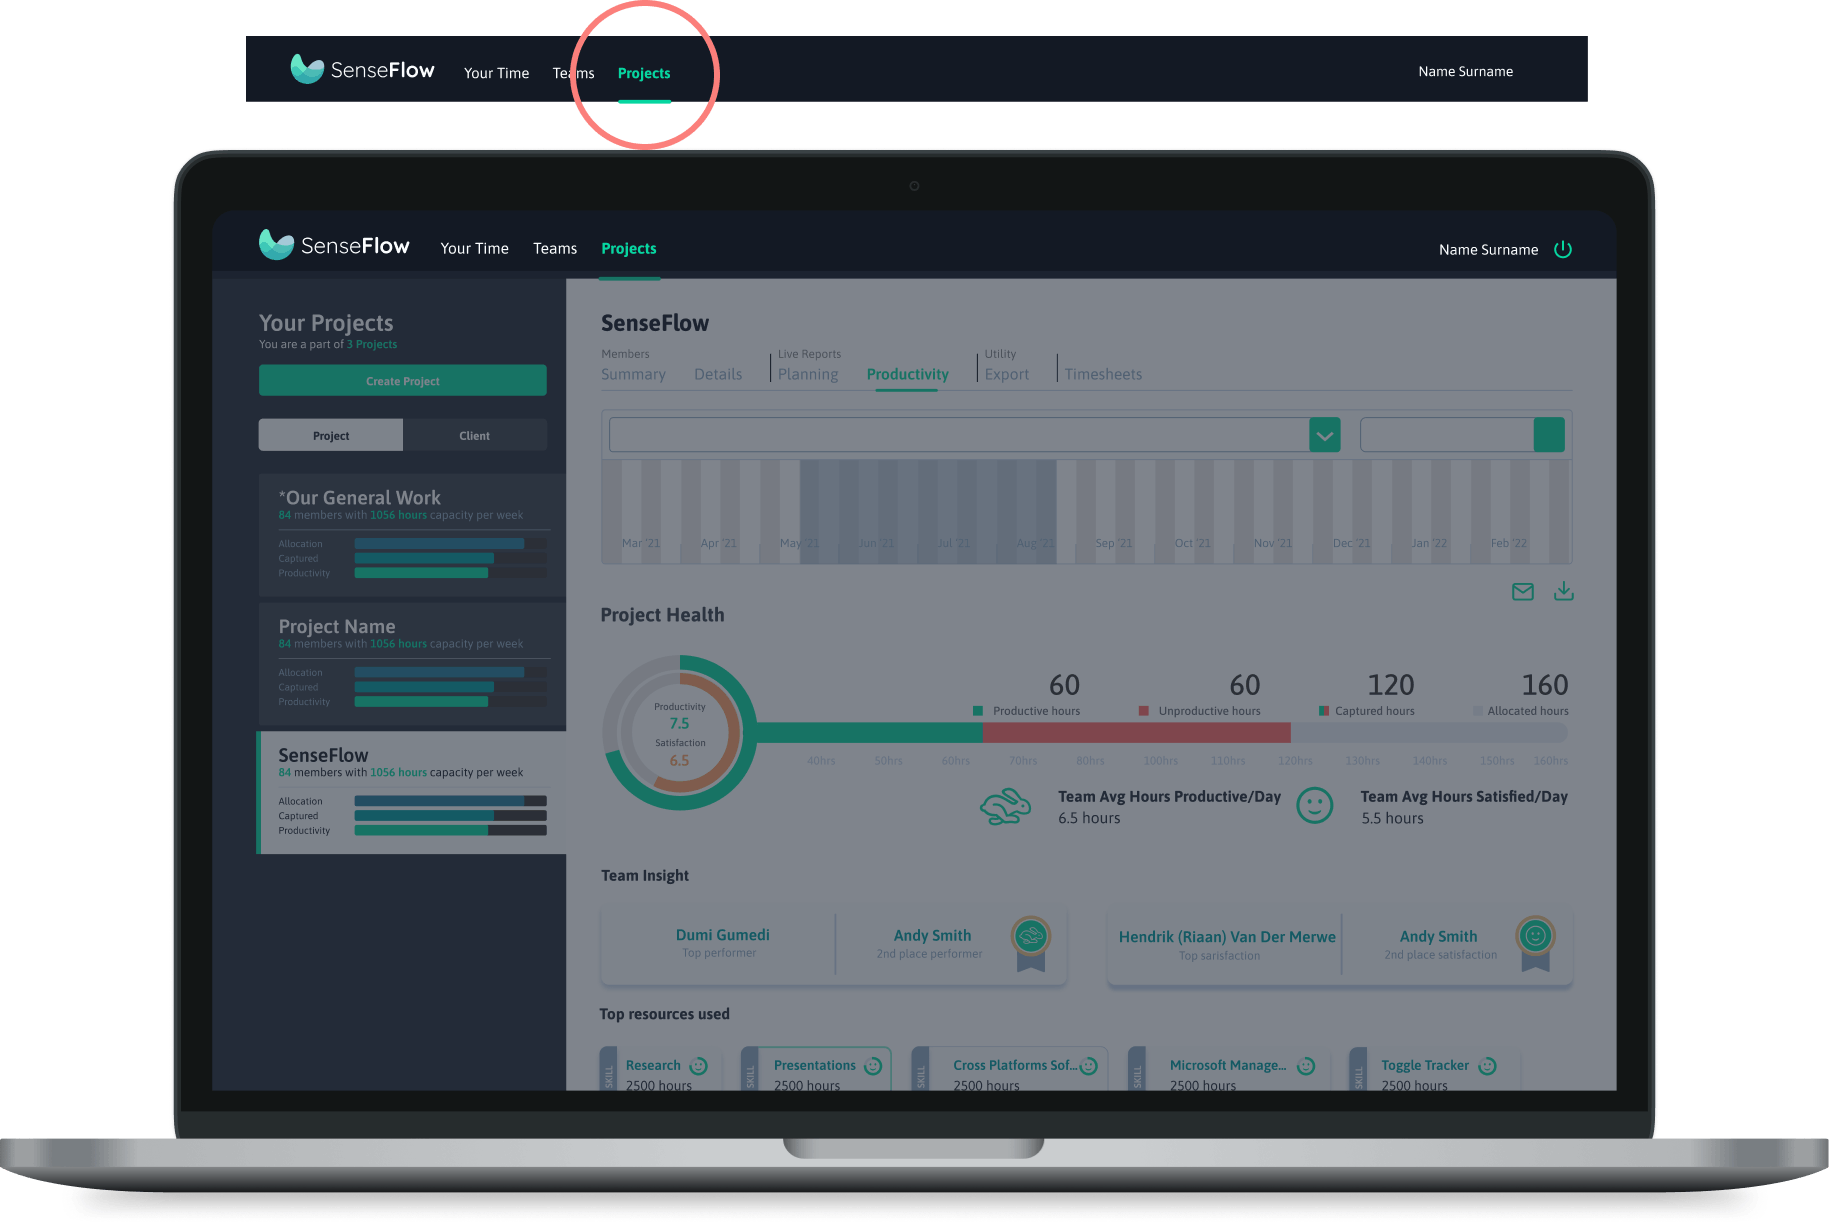Click the Create Project button
Viewport: 1829px width, 1225px height.
coord(403,381)
